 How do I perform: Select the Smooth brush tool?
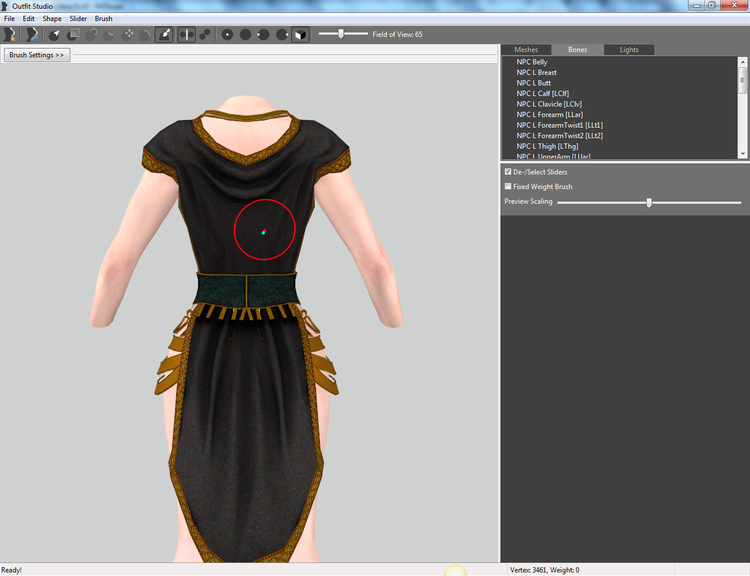(x=145, y=34)
